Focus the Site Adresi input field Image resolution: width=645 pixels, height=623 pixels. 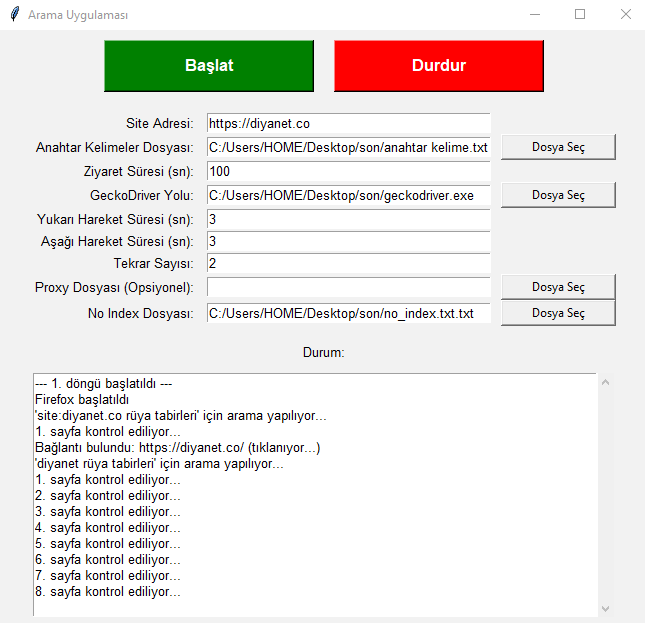[349, 123]
